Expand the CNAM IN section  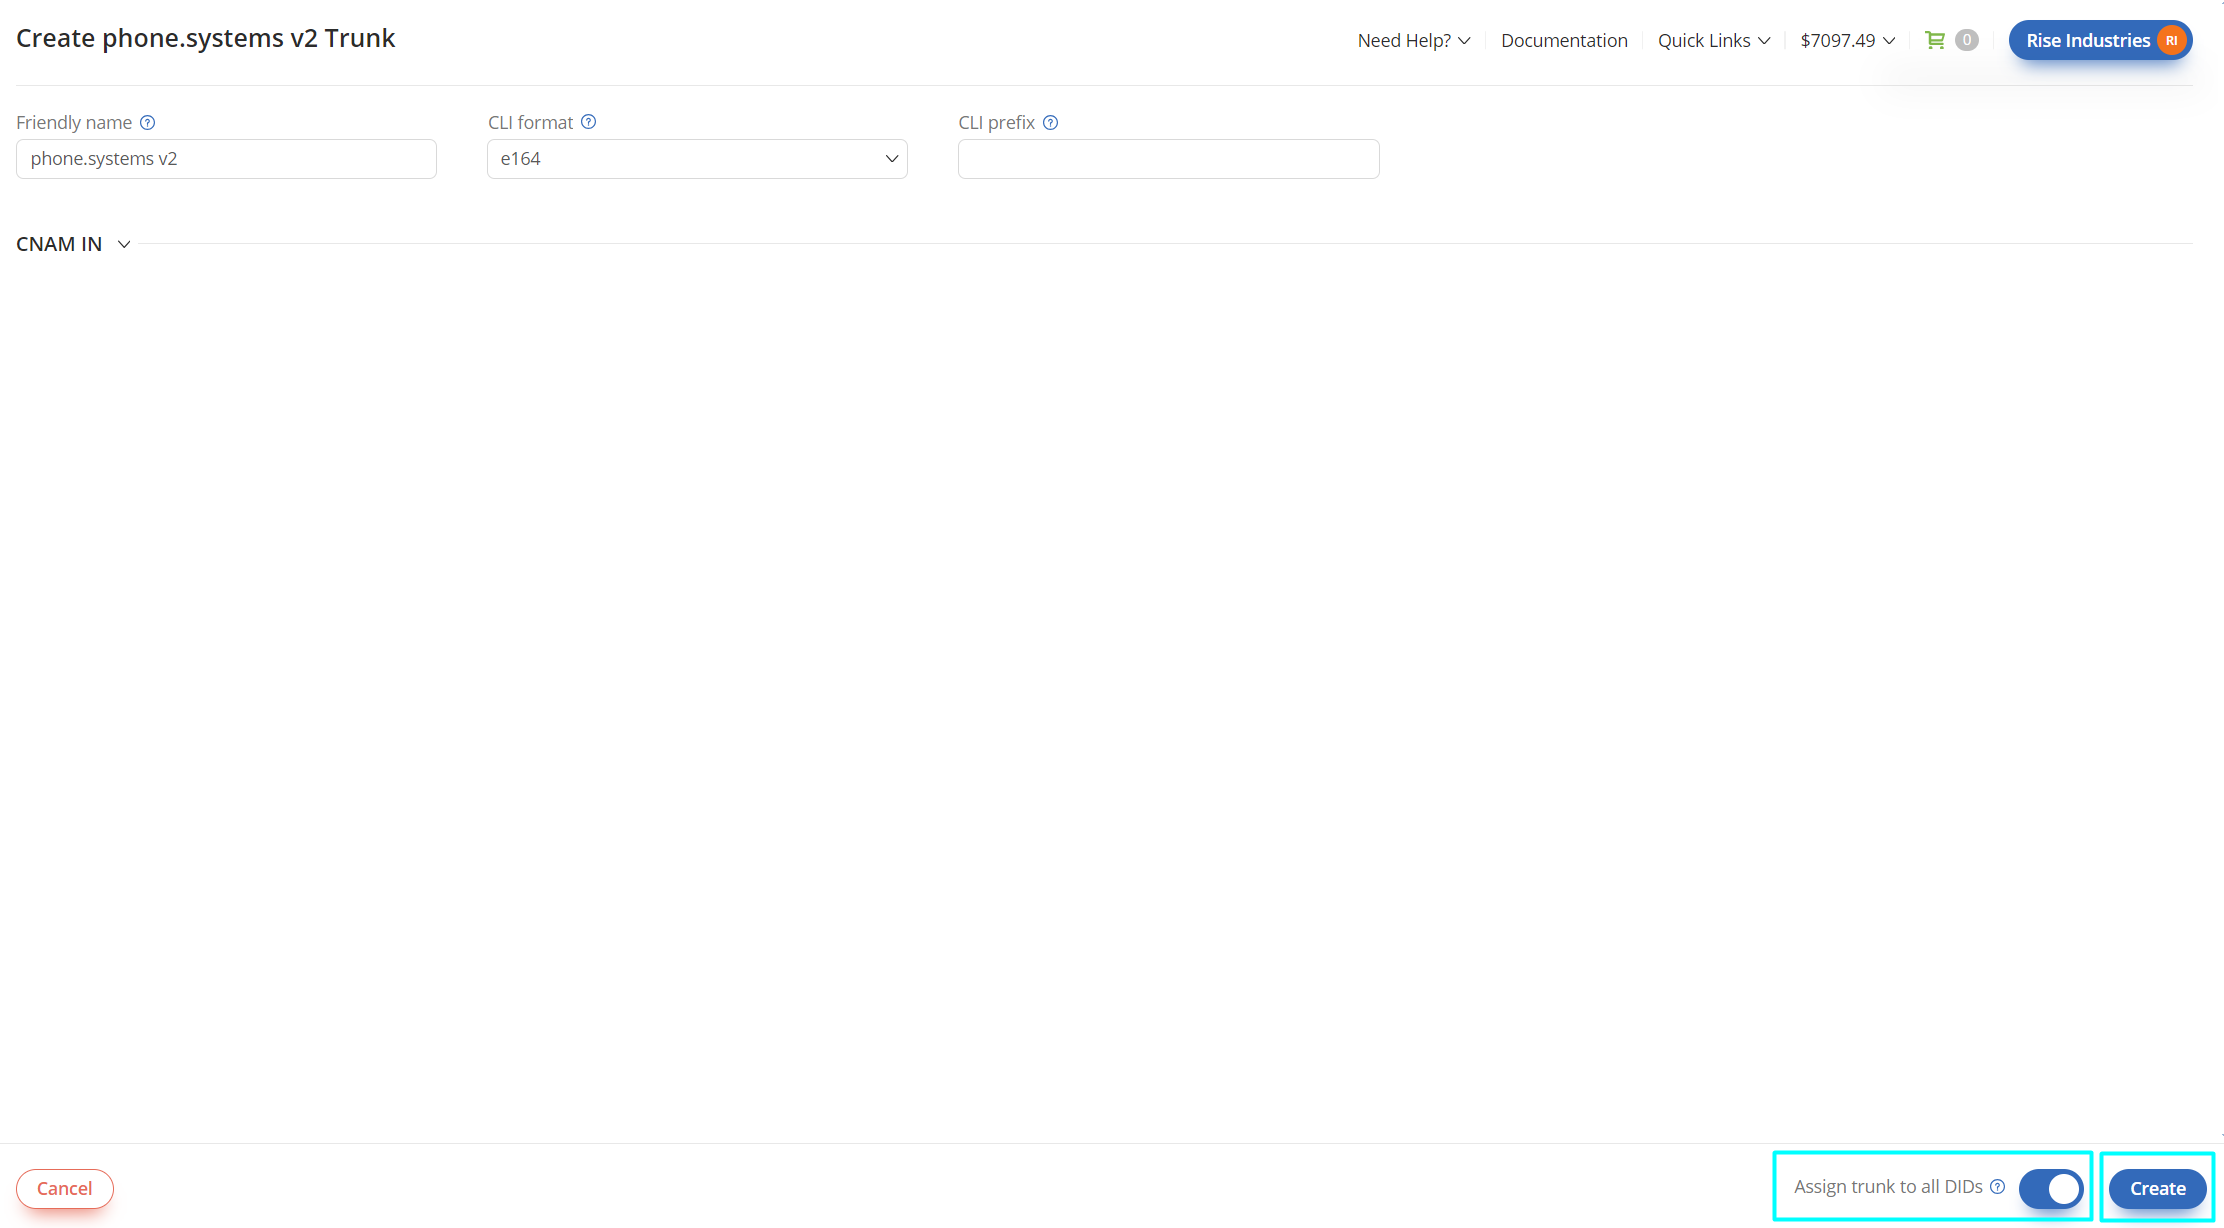coord(73,244)
